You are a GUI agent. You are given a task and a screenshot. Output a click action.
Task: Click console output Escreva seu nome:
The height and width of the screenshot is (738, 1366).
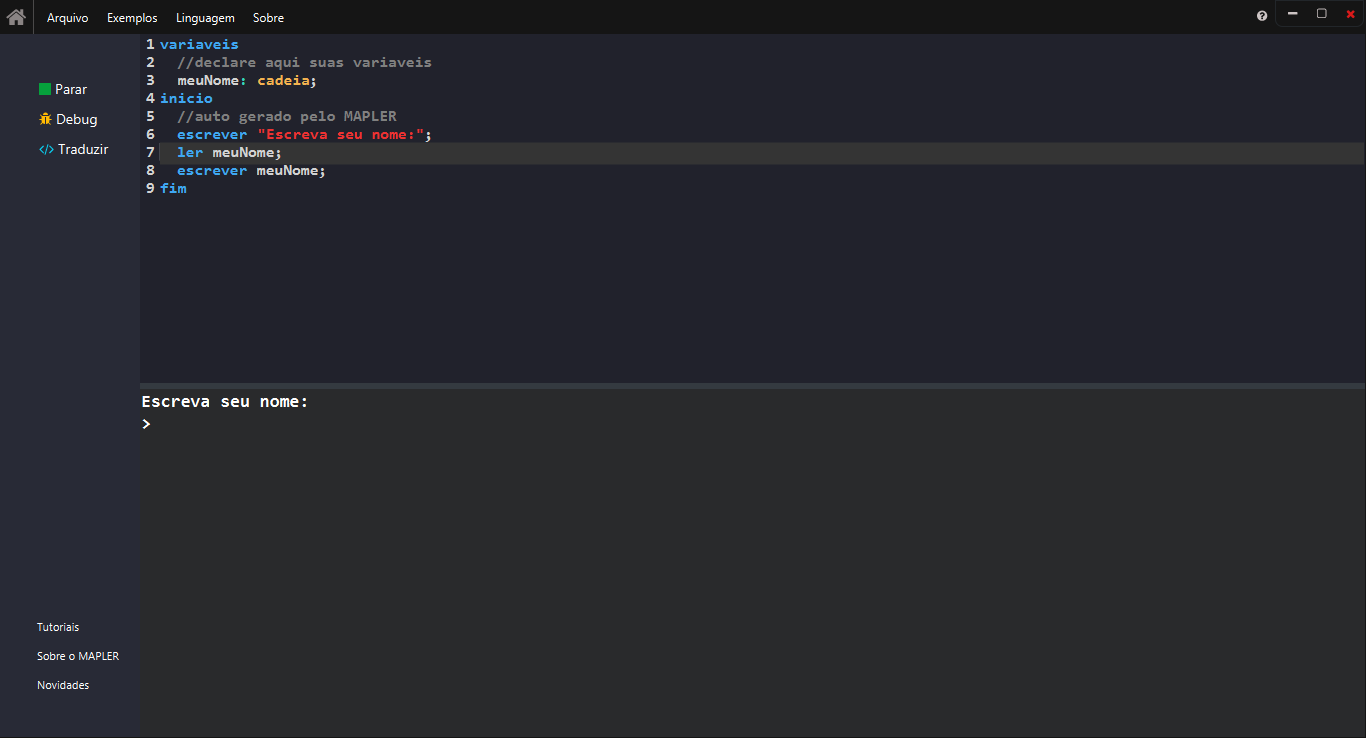pyautogui.click(x=226, y=401)
